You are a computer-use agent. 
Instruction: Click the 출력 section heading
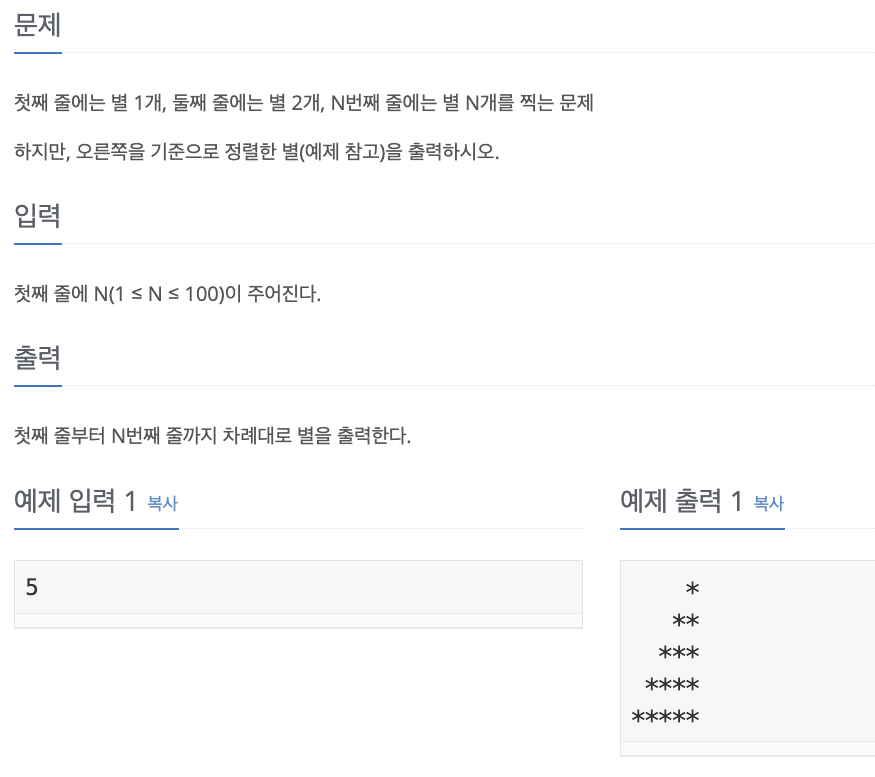coord(36,357)
